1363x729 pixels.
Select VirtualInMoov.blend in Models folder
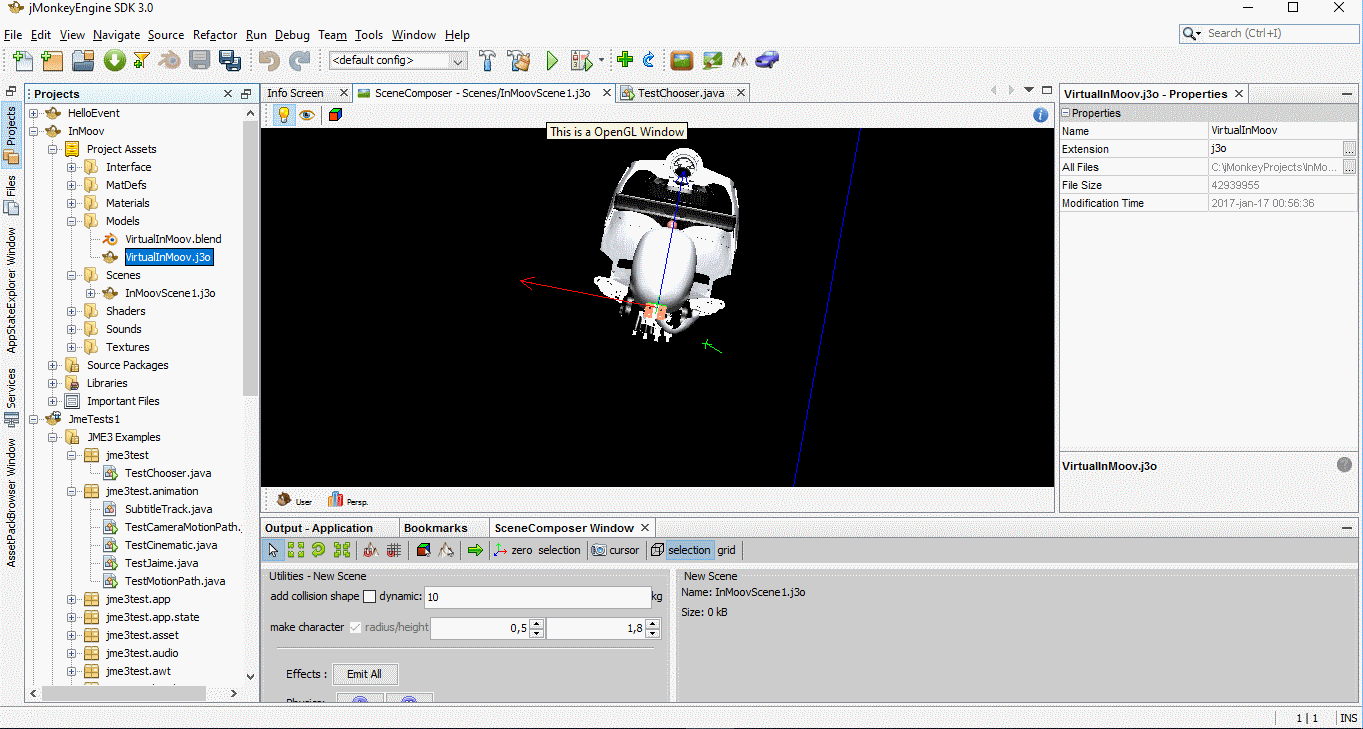click(173, 239)
